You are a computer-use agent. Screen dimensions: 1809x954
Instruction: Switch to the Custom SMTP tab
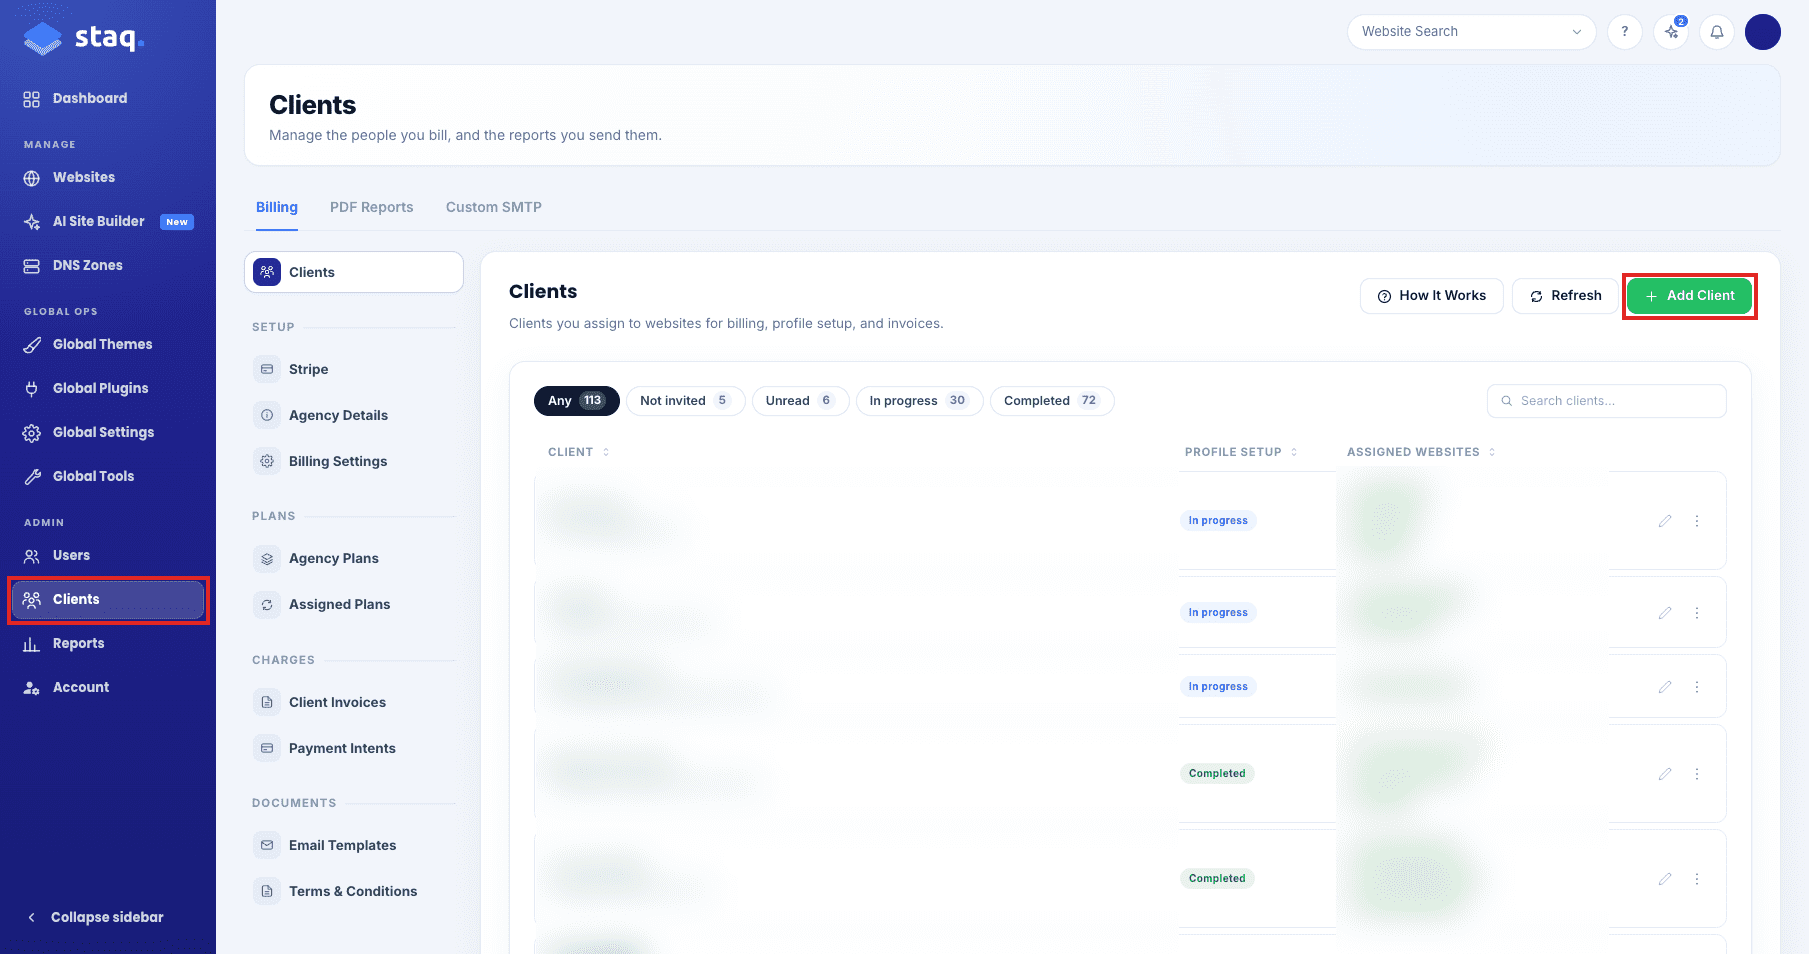point(494,207)
